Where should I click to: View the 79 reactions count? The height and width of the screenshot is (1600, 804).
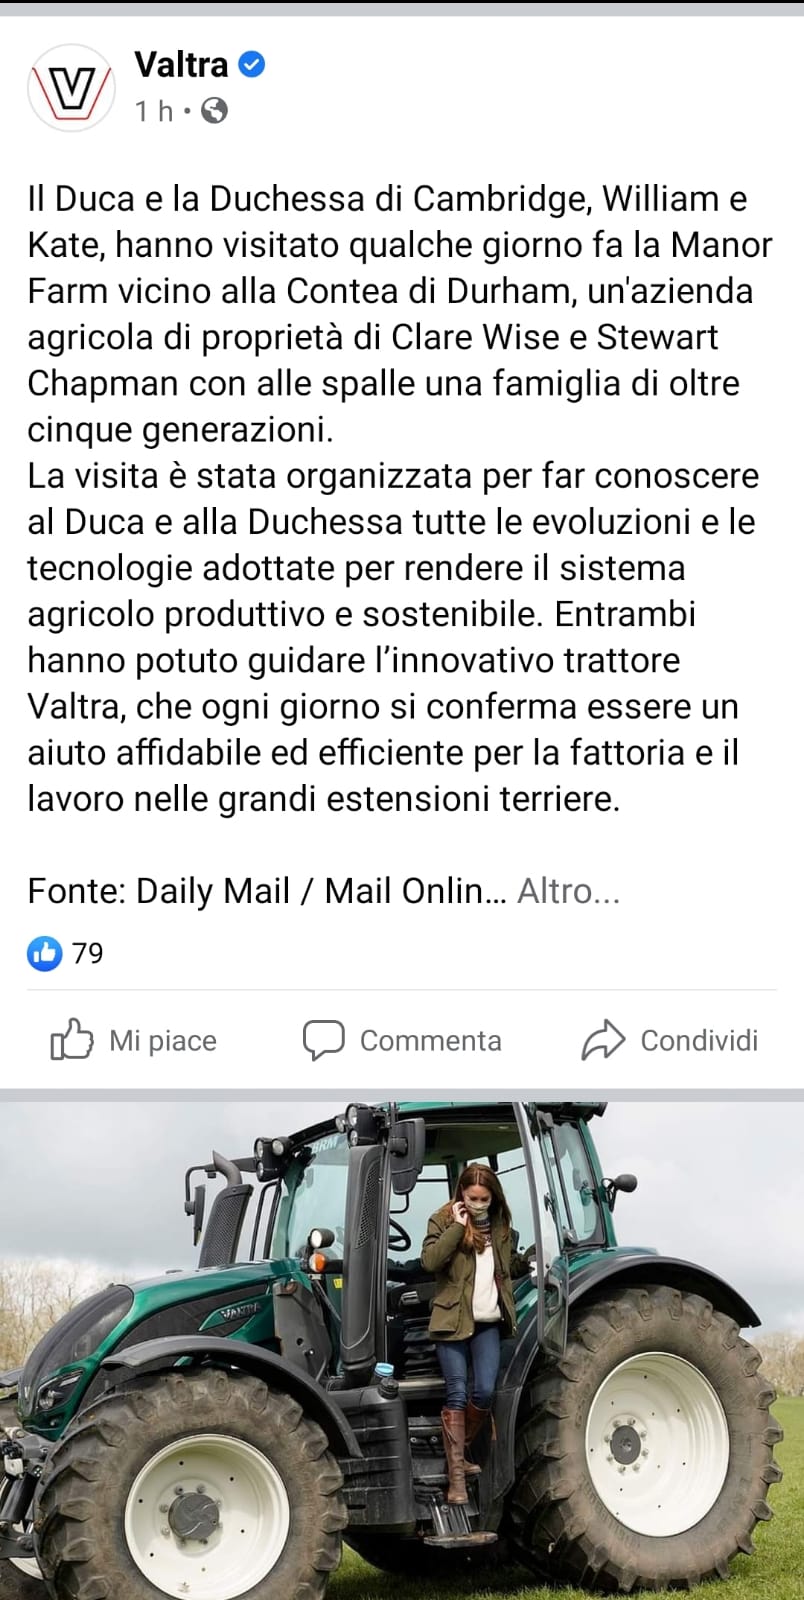click(87, 953)
